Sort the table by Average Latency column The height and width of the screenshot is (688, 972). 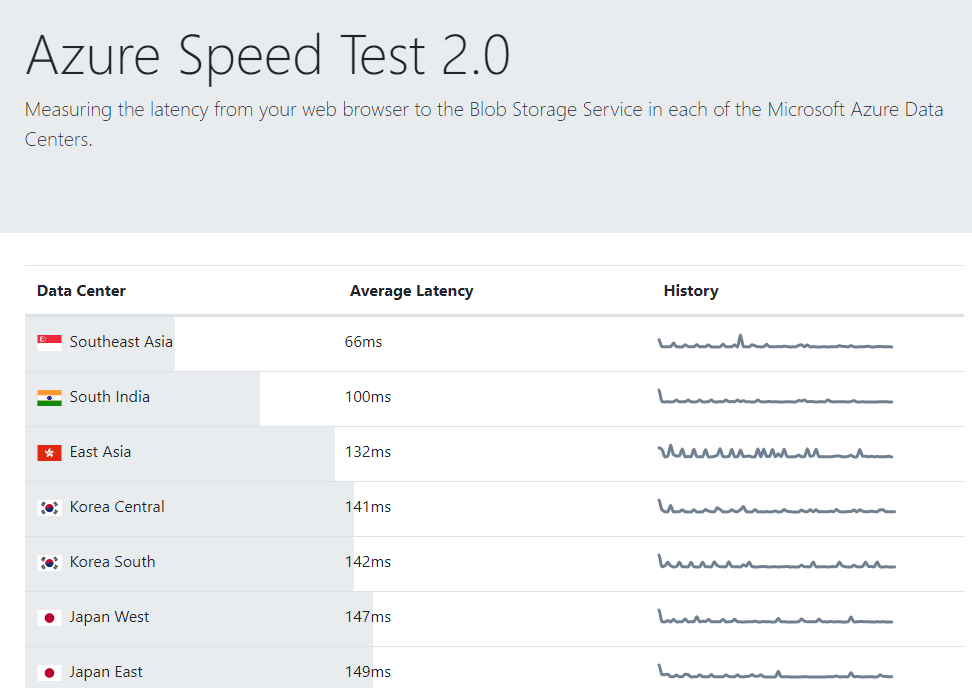point(411,290)
